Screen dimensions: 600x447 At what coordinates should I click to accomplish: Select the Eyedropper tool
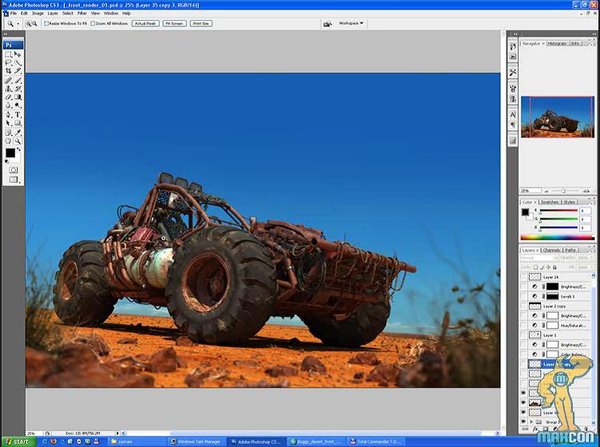[18, 132]
